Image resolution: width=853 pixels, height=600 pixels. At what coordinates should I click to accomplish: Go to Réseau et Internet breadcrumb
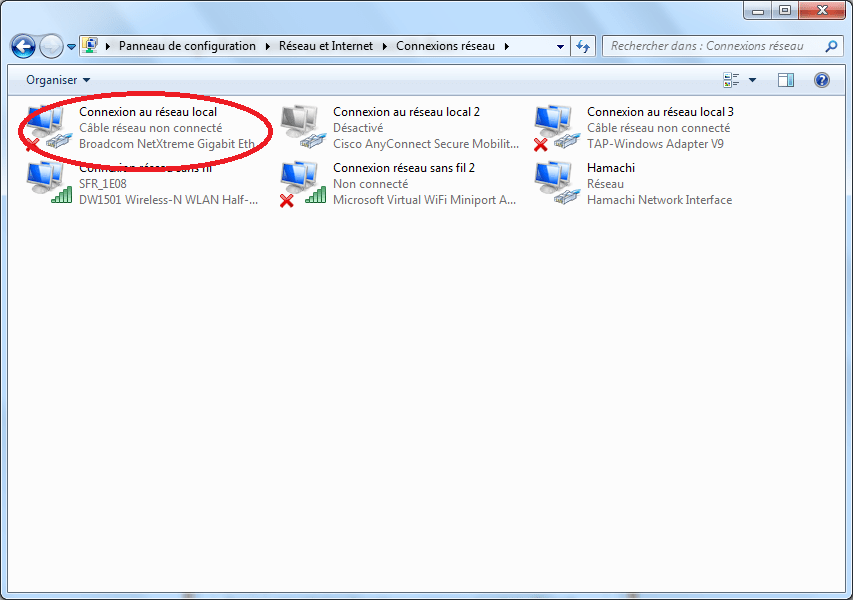click(326, 46)
